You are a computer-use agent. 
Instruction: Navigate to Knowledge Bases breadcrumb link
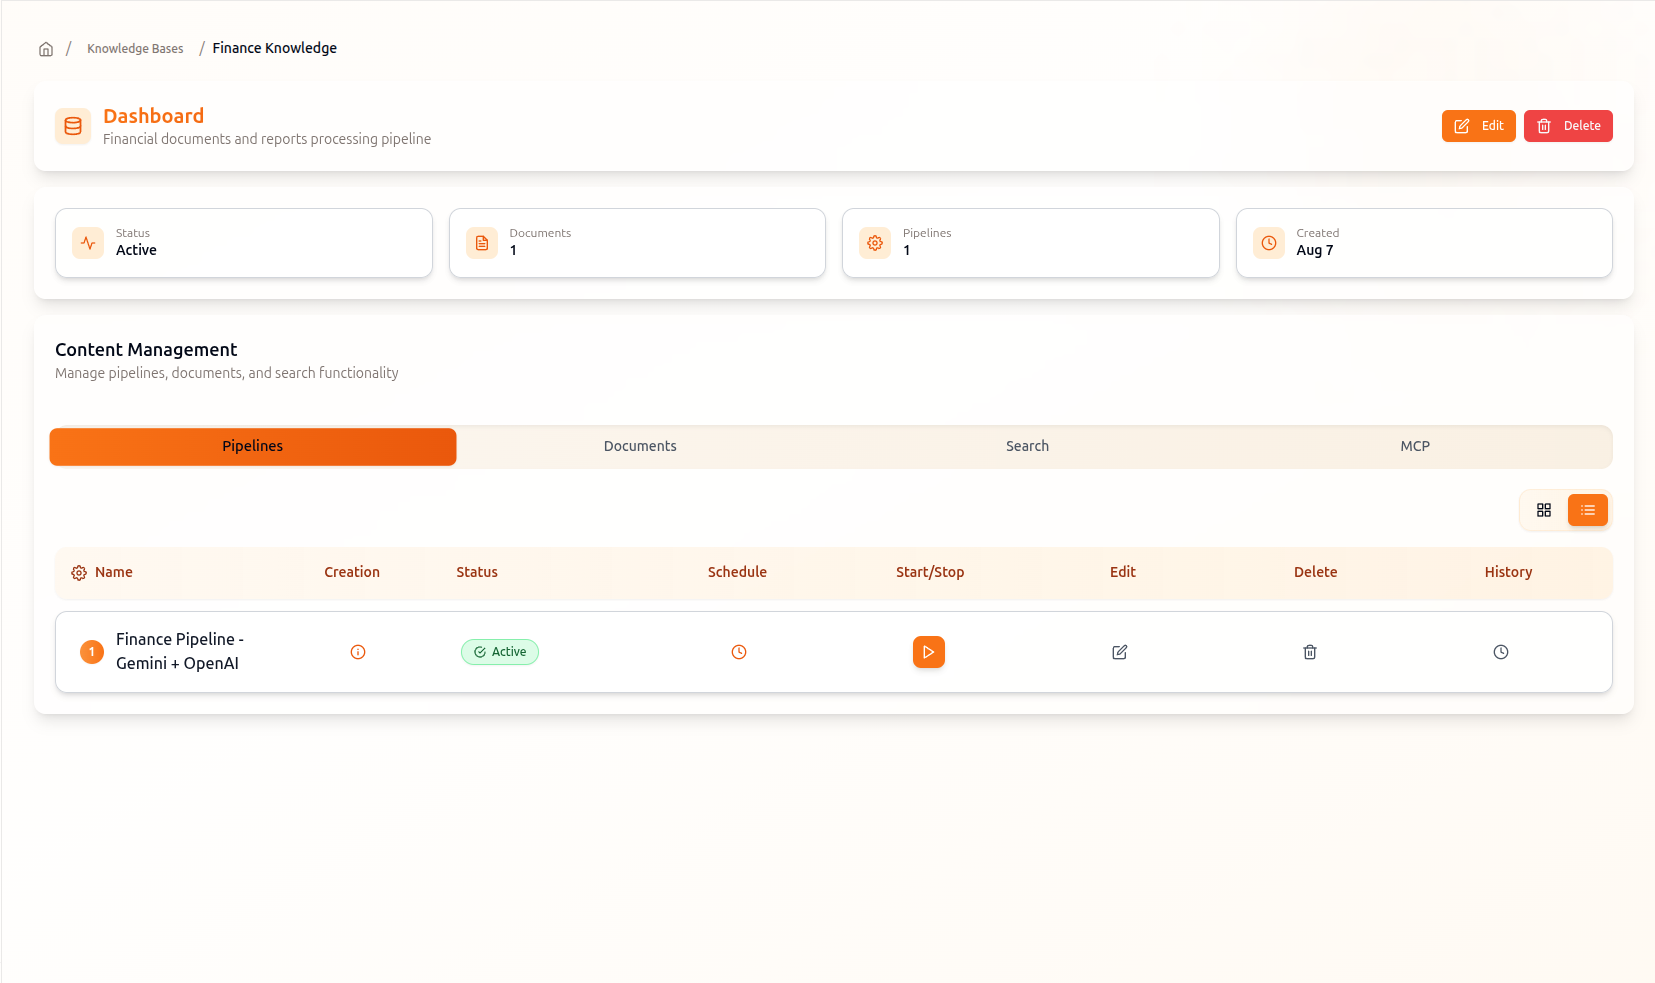[x=135, y=49]
